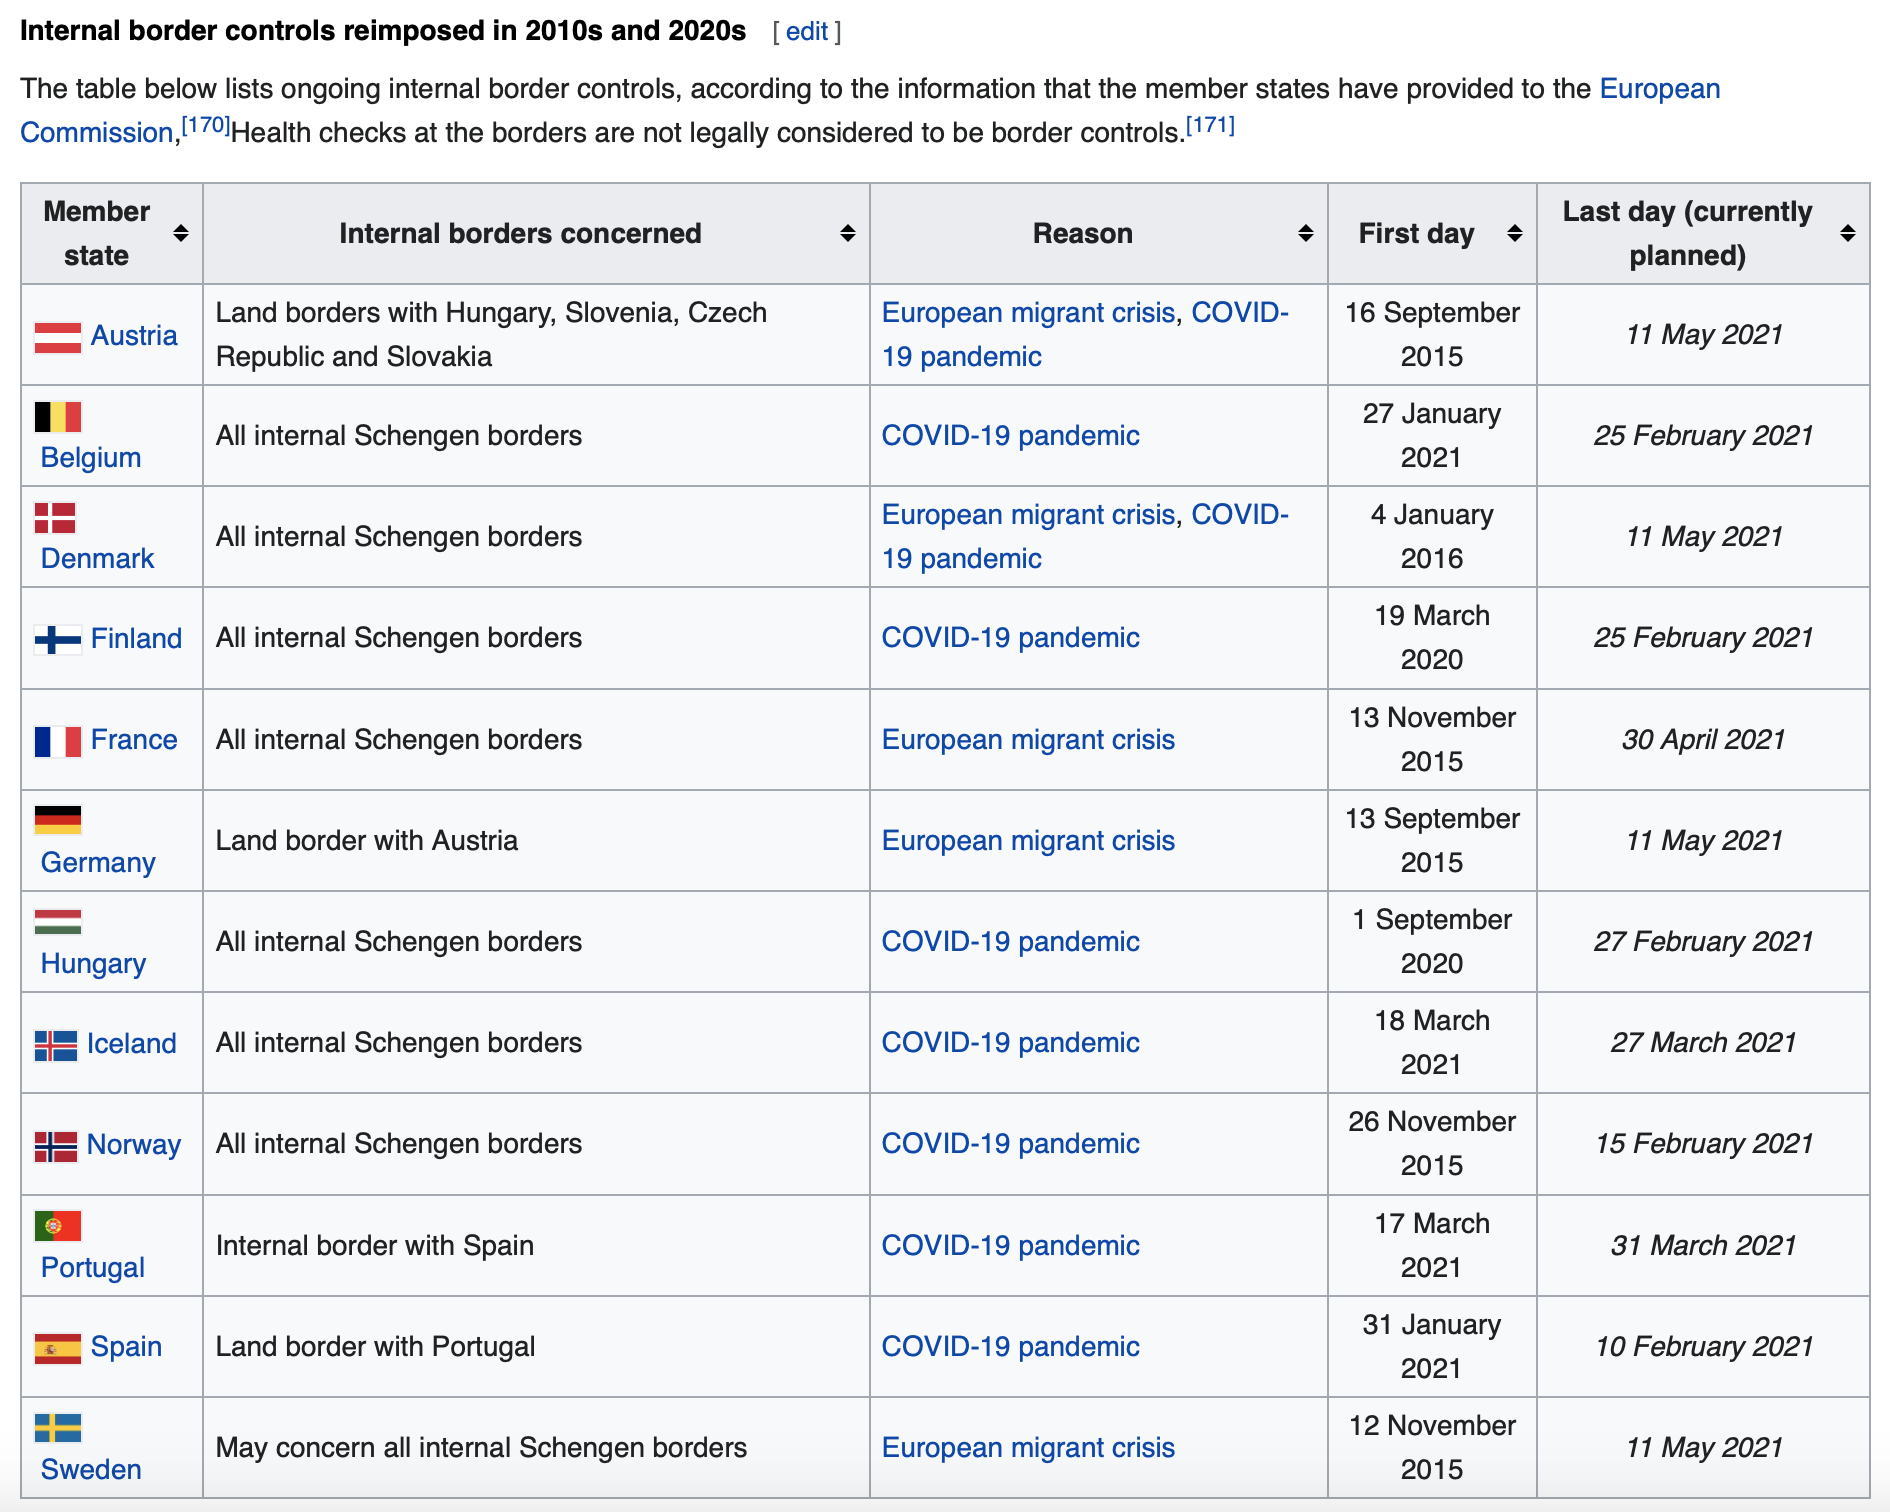Click the Hungary flag icon

coord(58,922)
